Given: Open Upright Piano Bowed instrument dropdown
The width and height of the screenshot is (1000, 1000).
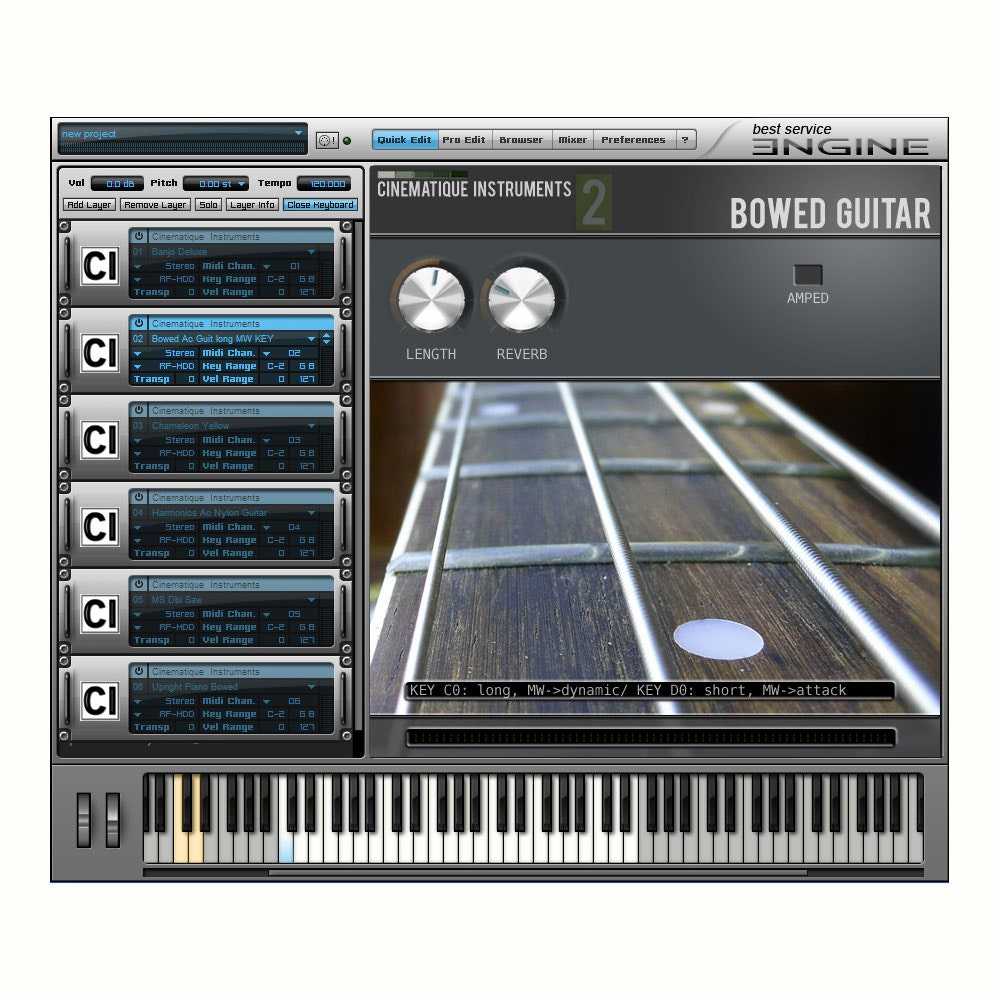Looking at the screenshot, I should coord(311,687).
